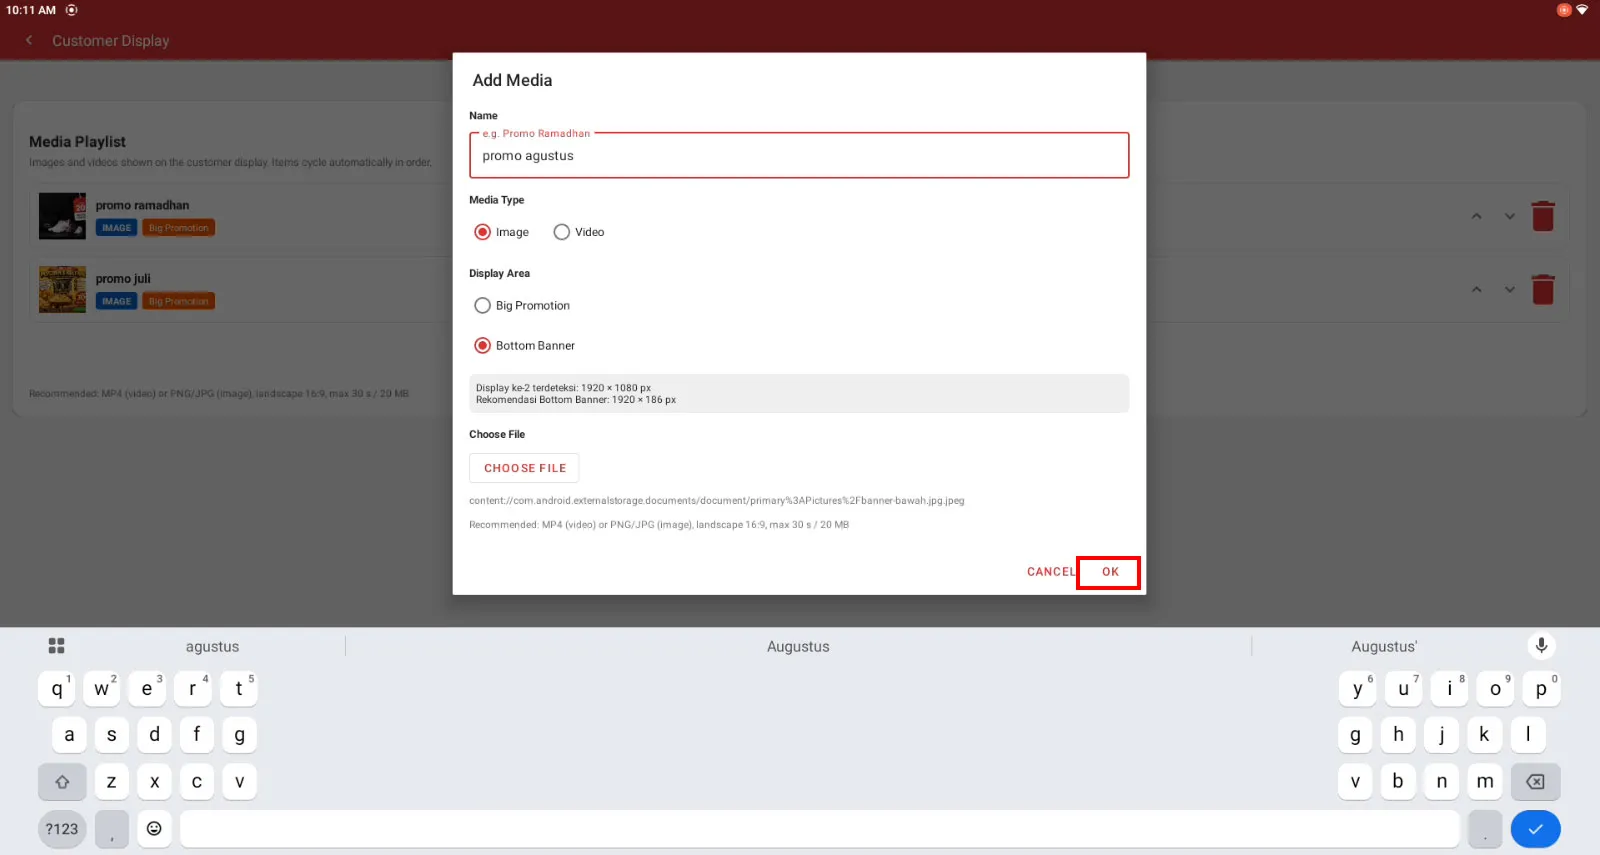
Task: Delete the promo juli media item
Action: tap(1543, 290)
